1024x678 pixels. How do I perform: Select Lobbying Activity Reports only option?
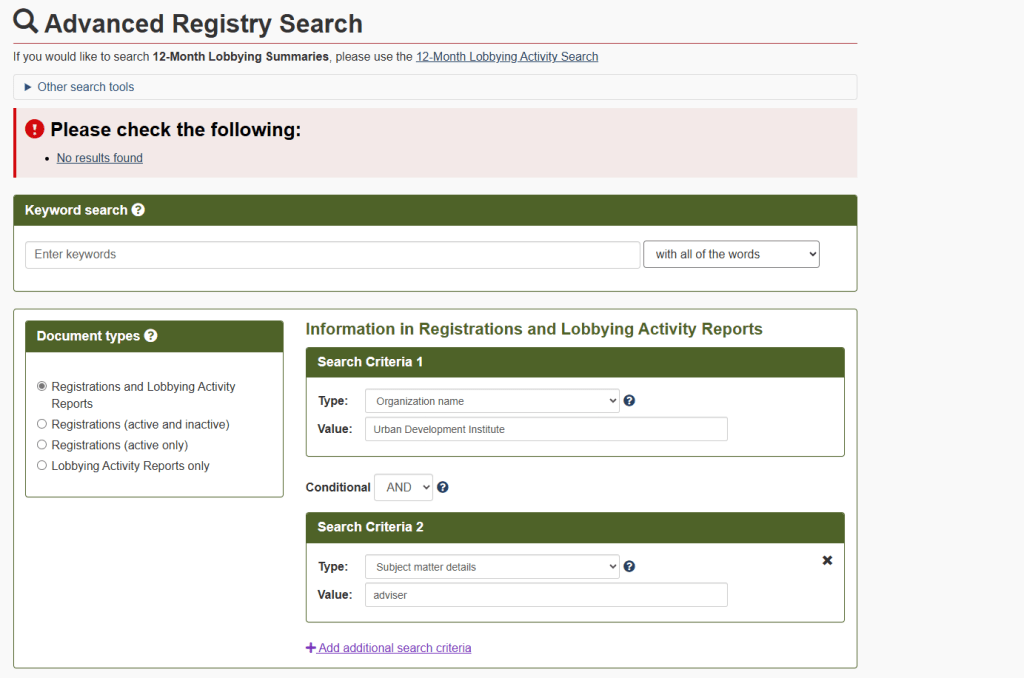tap(42, 466)
